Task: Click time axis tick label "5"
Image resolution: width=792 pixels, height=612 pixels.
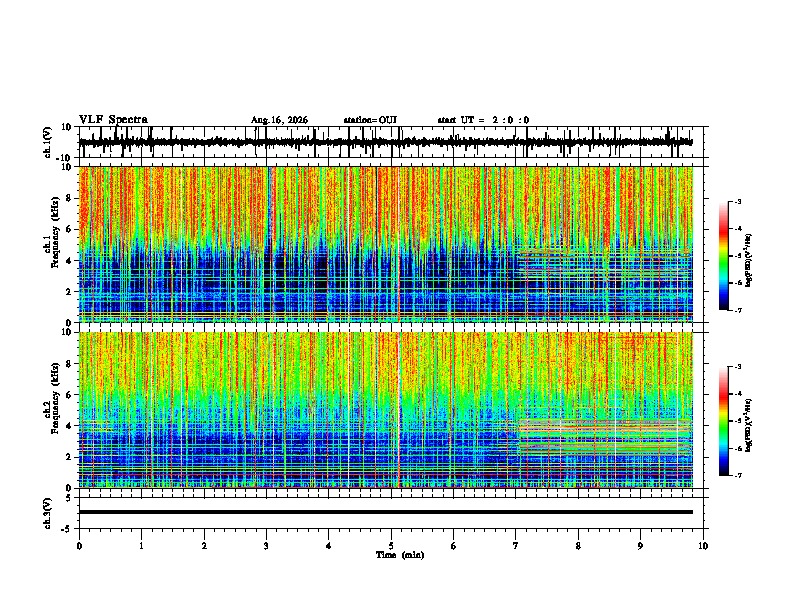Action: (x=391, y=546)
